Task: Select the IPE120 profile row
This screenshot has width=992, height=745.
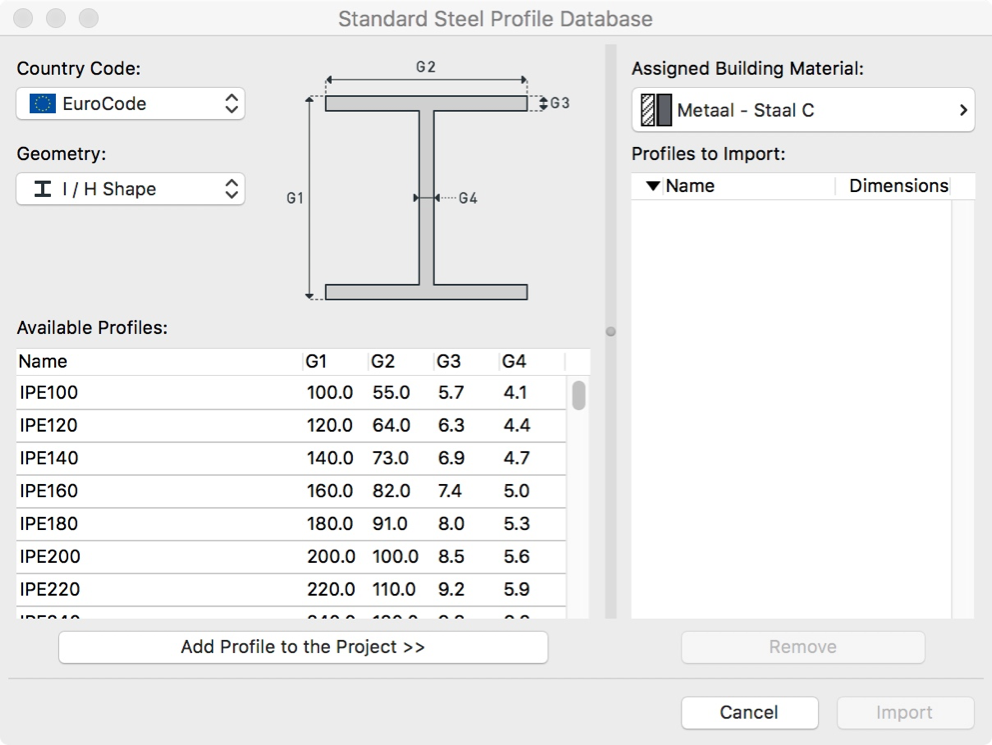Action: (x=291, y=426)
